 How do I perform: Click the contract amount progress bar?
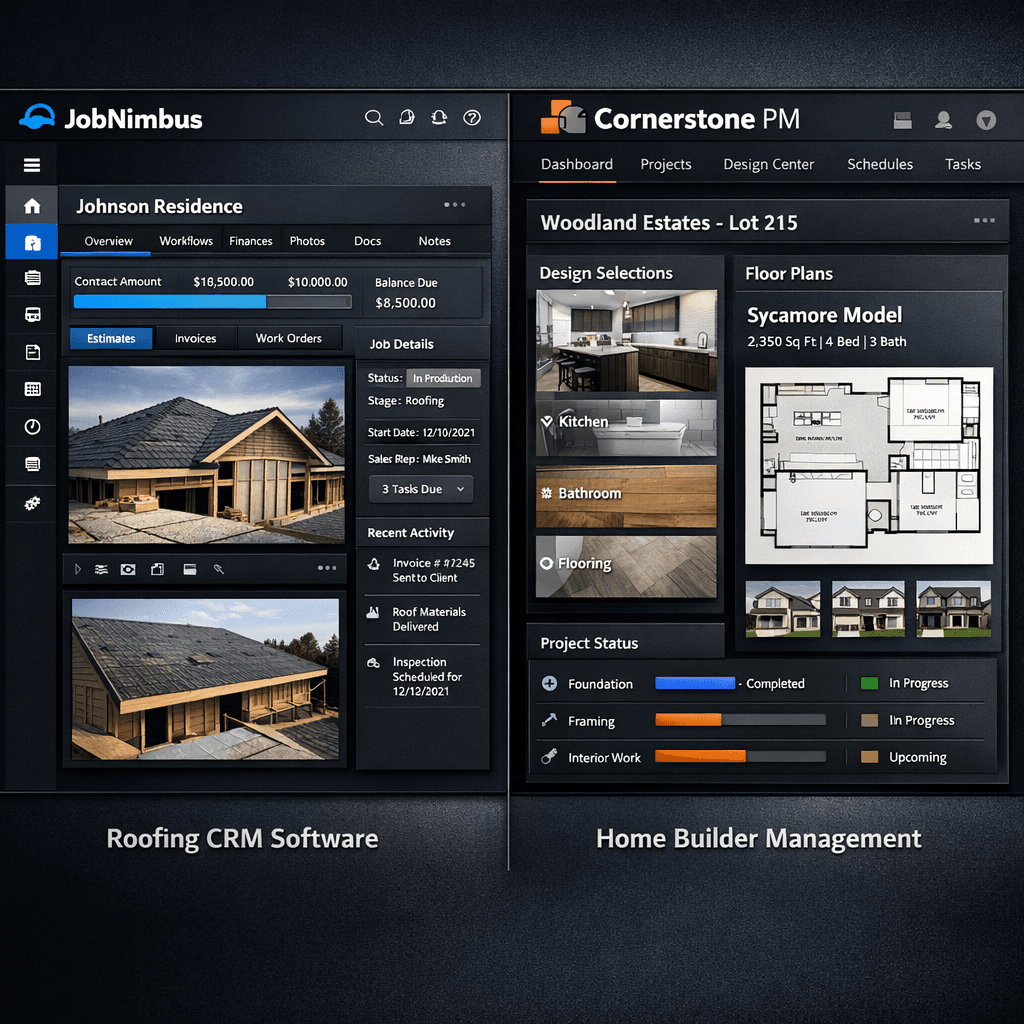[x=212, y=302]
